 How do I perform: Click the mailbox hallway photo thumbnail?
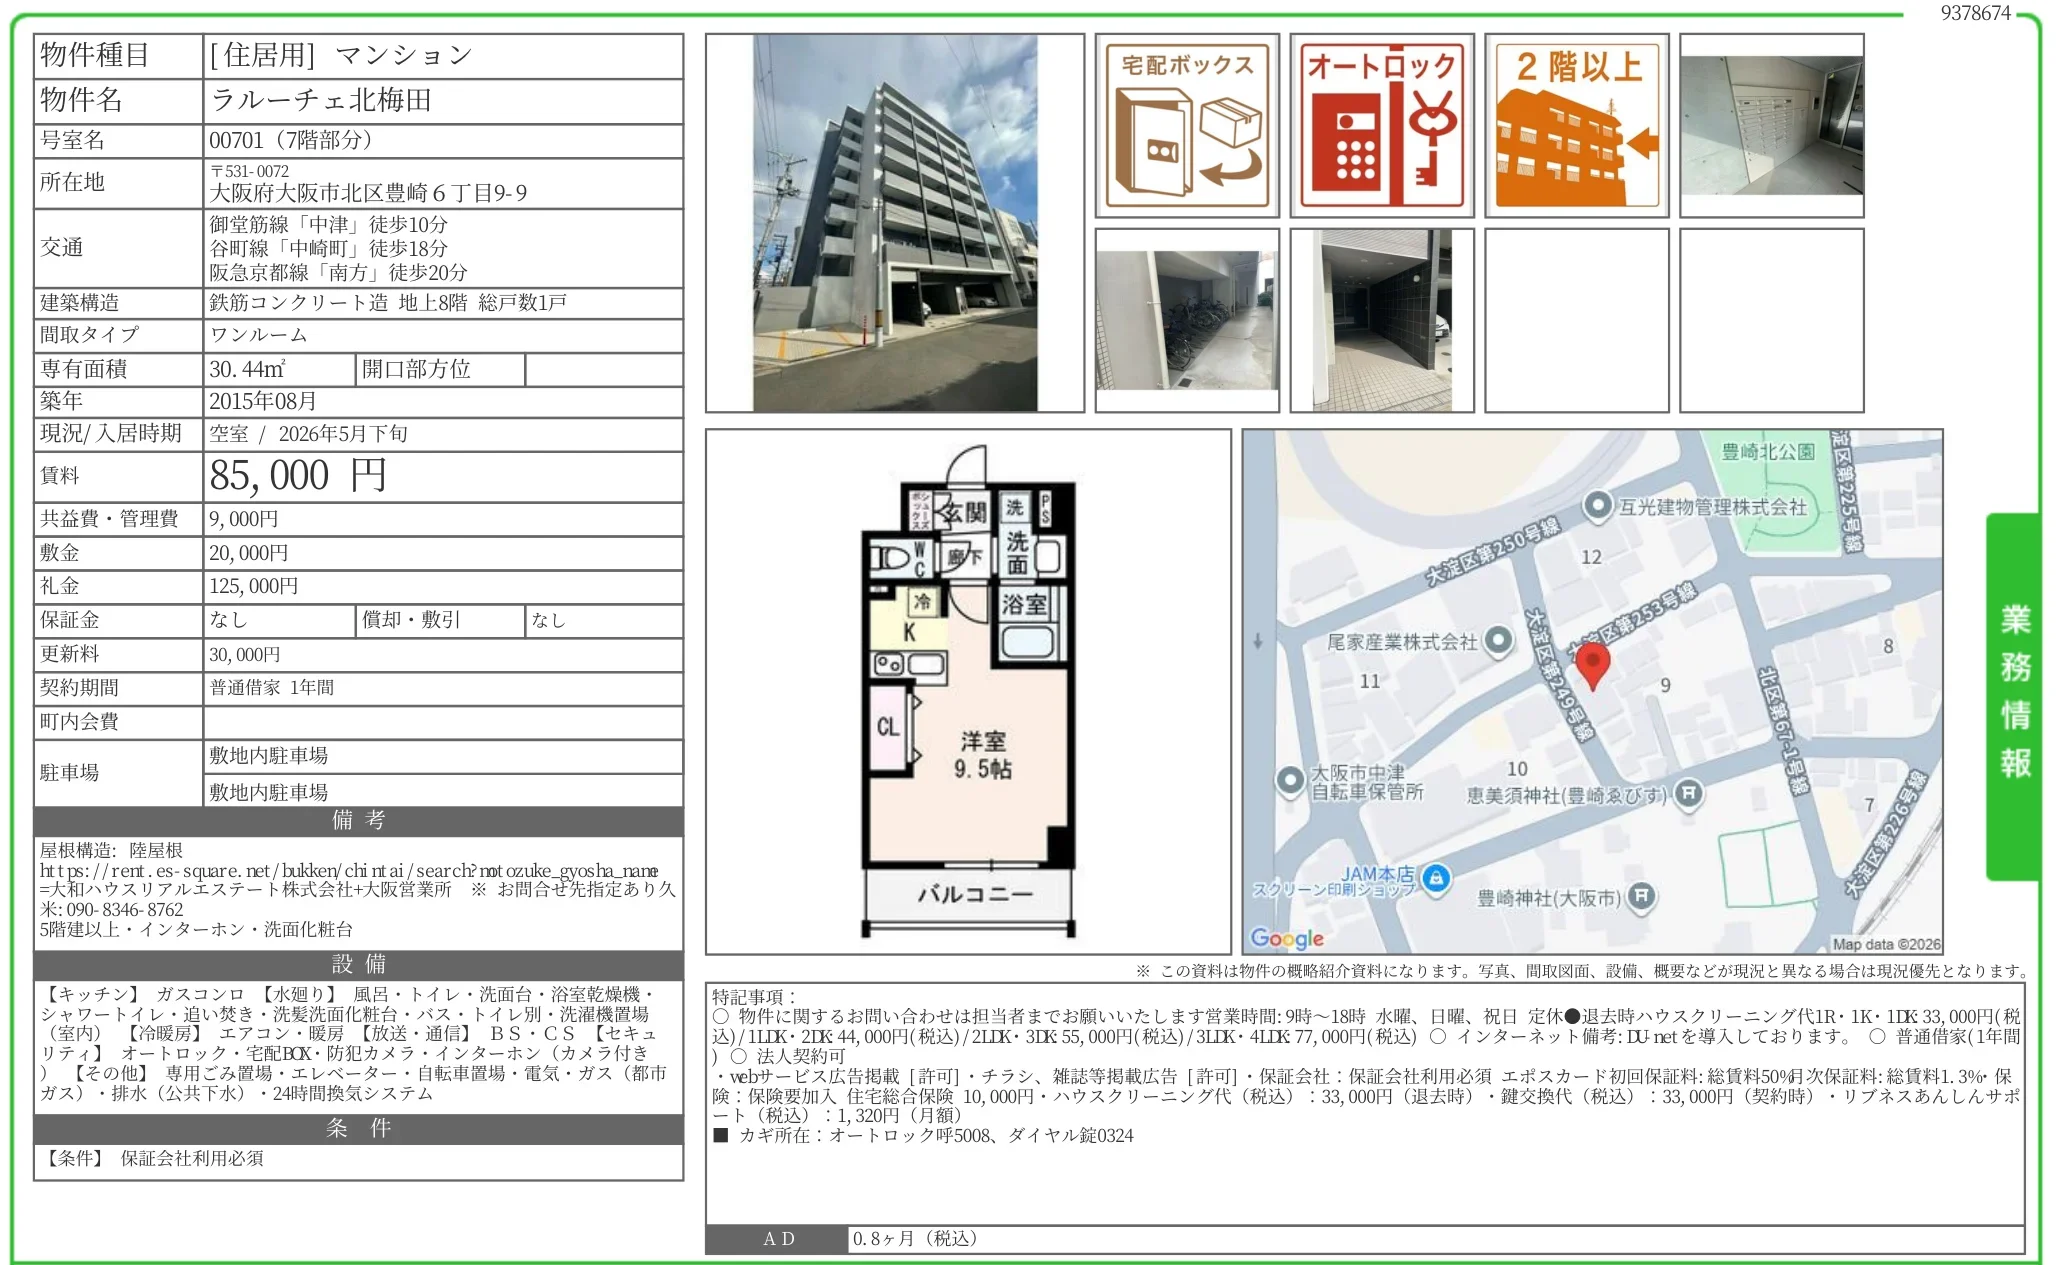(x=1770, y=123)
